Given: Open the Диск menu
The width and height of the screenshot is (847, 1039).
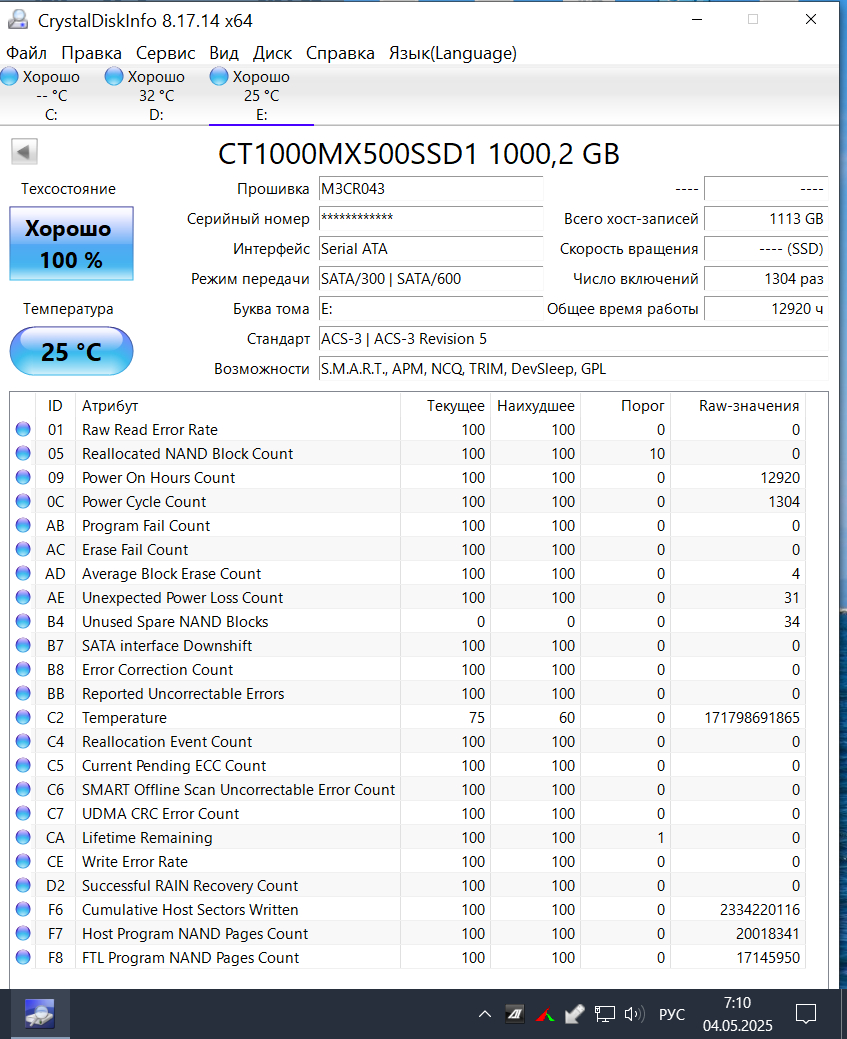Looking at the screenshot, I should [272, 53].
